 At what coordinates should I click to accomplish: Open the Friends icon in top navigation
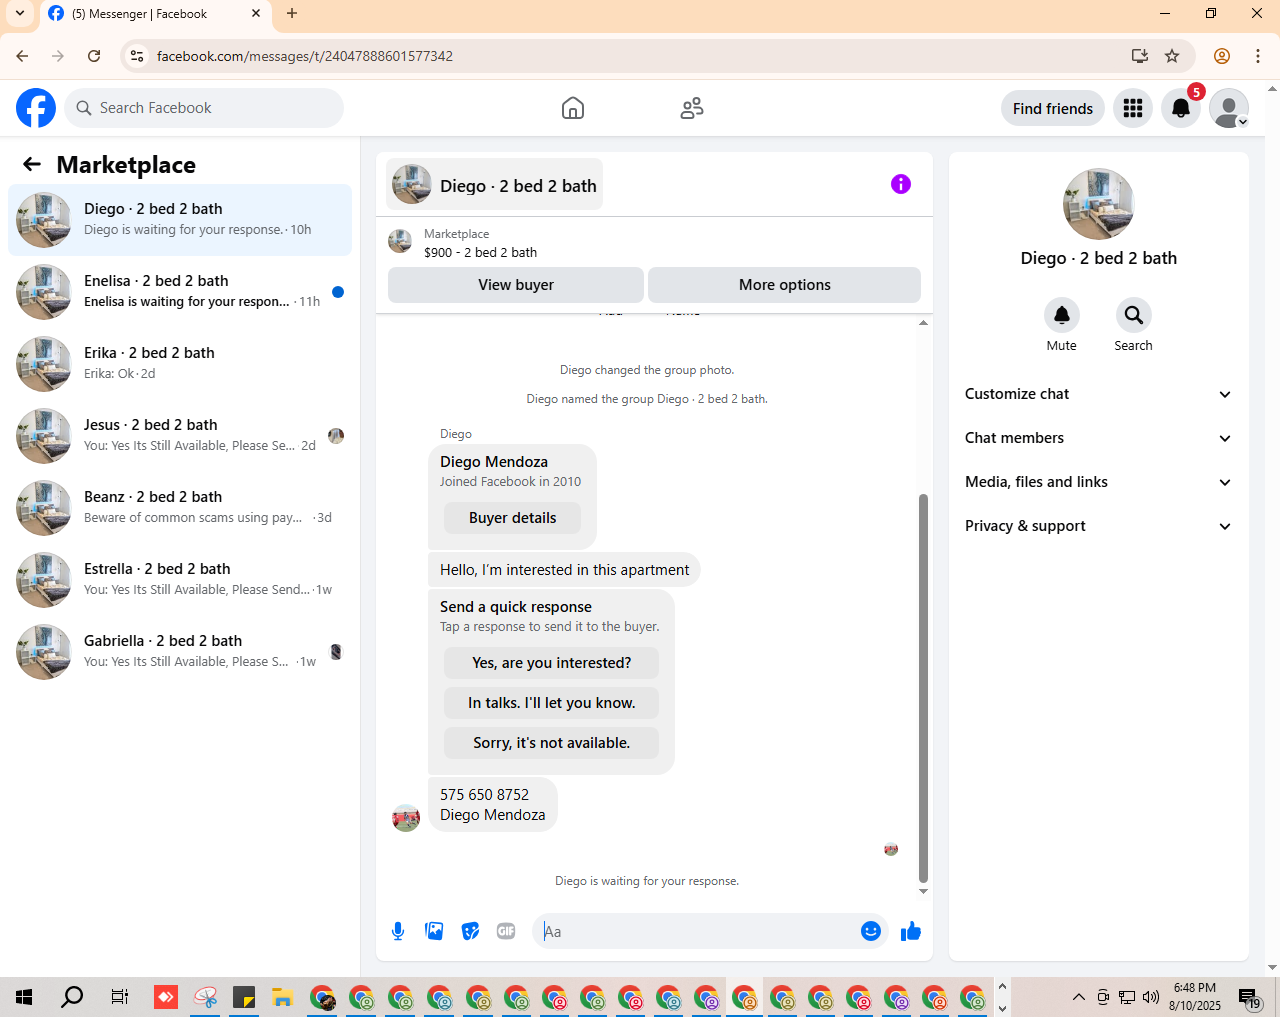[692, 108]
